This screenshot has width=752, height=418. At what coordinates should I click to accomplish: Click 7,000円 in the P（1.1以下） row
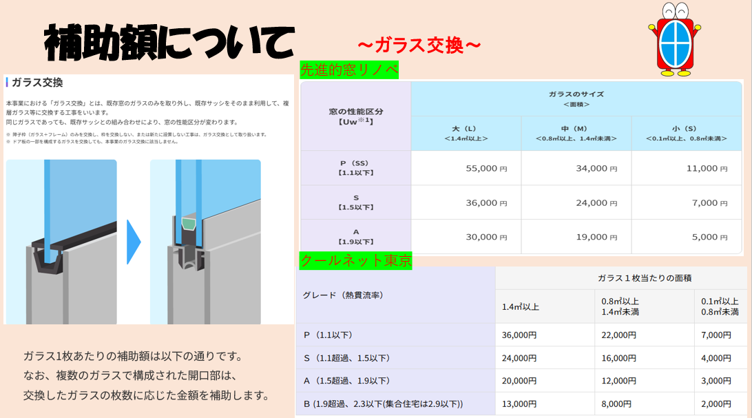(721, 335)
